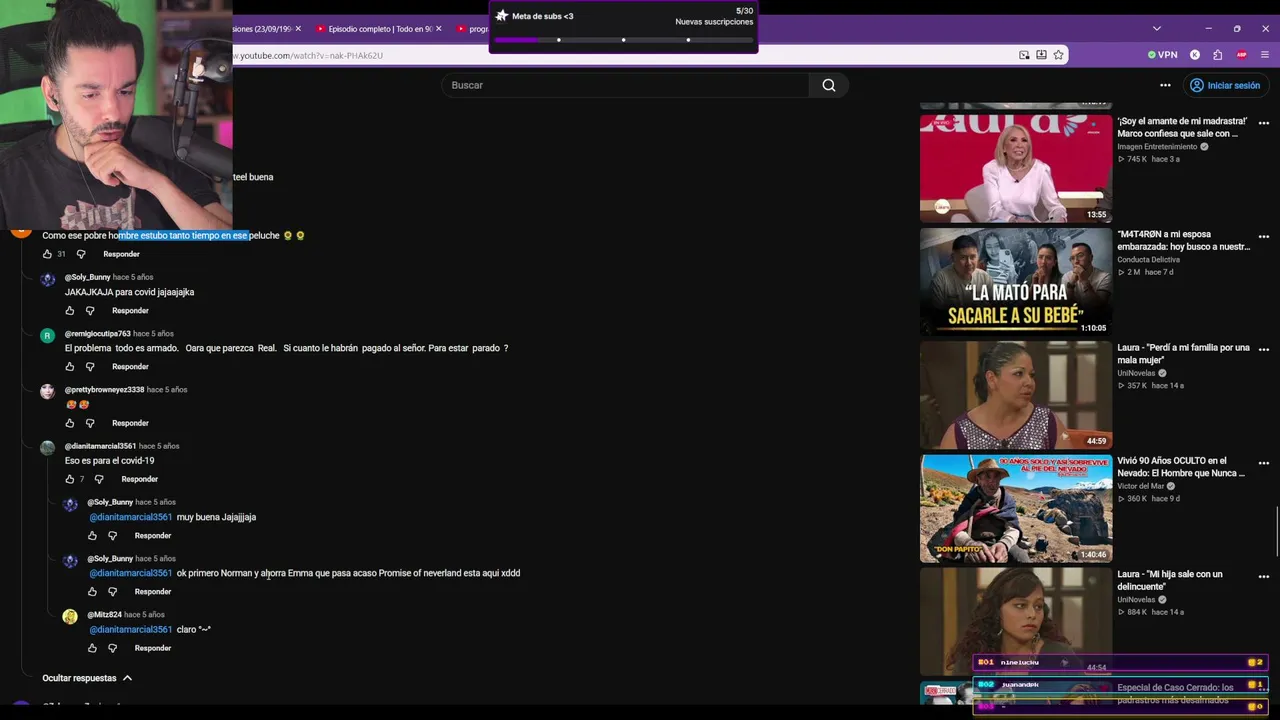Open the K profile icon in browser toolbar
This screenshot has width=1280, height=720.
pos(1195,55)
